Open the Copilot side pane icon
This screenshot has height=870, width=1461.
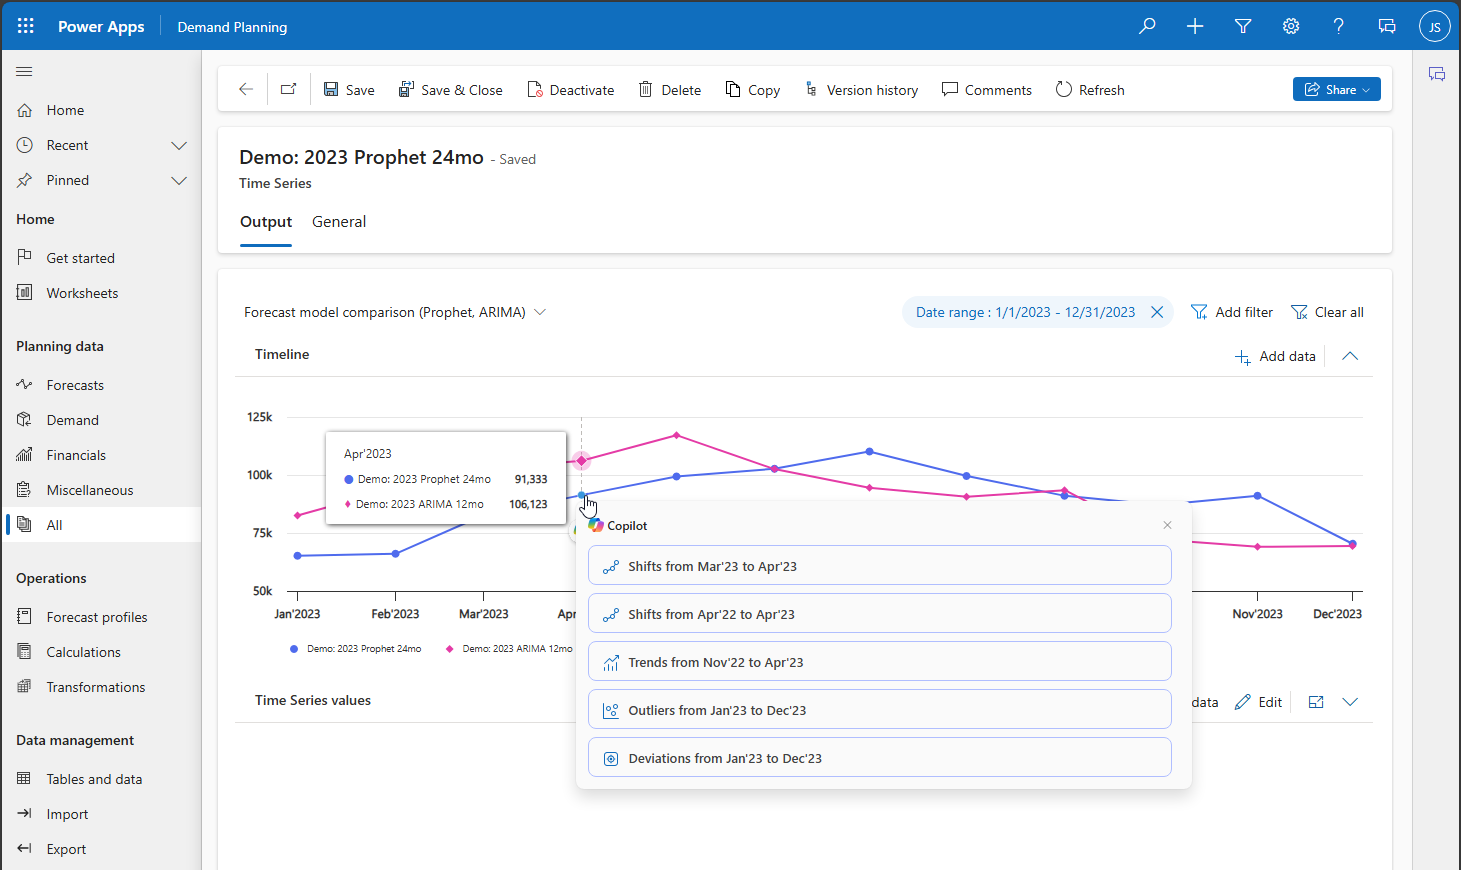coord(1437,74)
